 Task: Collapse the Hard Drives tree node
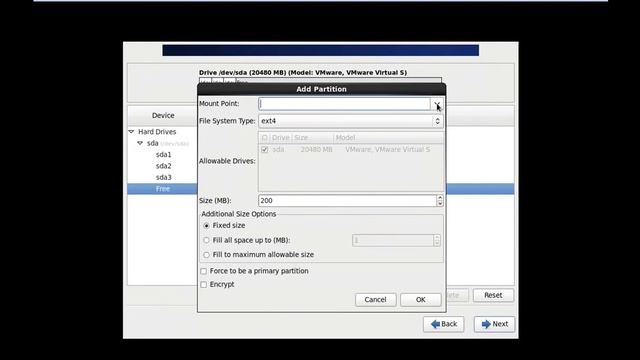(x=131, y=132)
